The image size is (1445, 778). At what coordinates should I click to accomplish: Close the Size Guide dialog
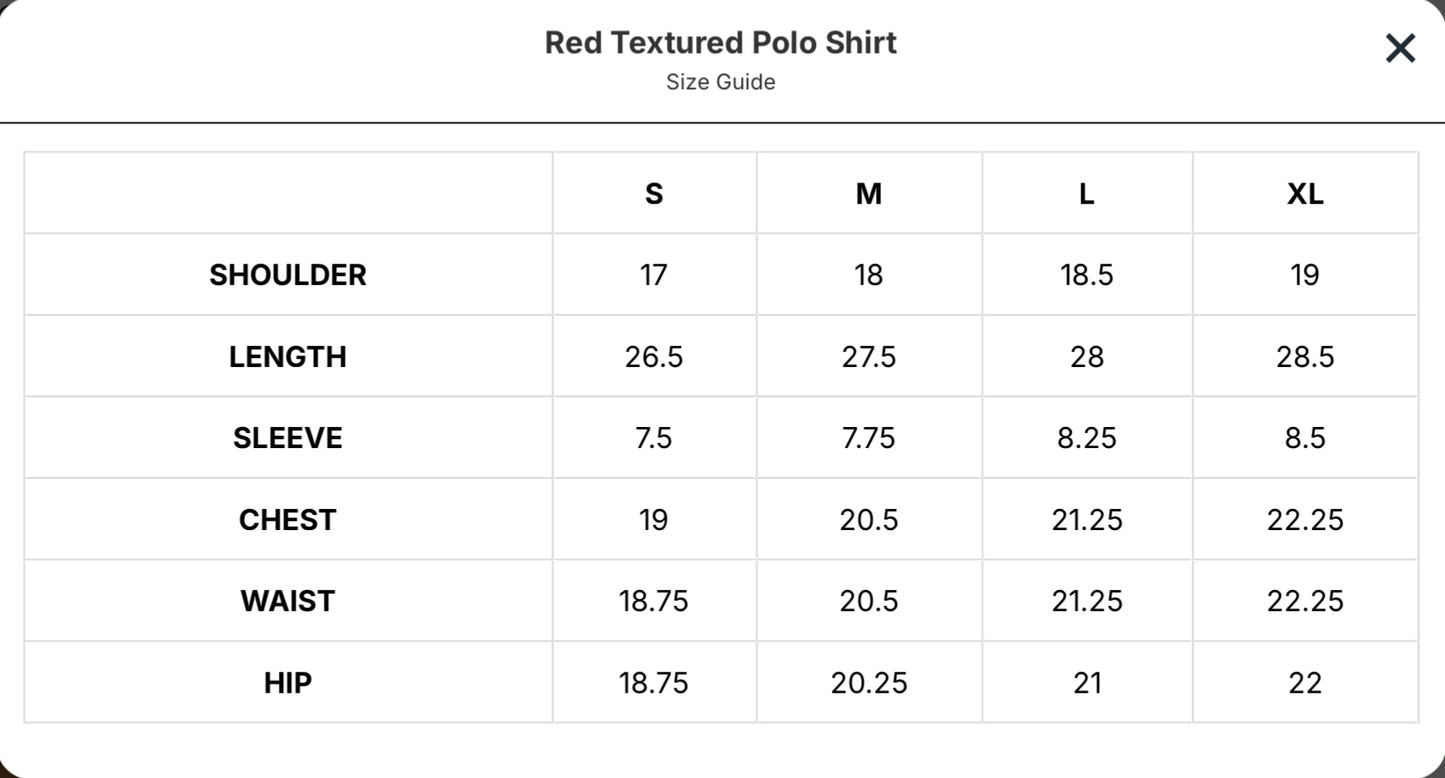coord(1400,47)
